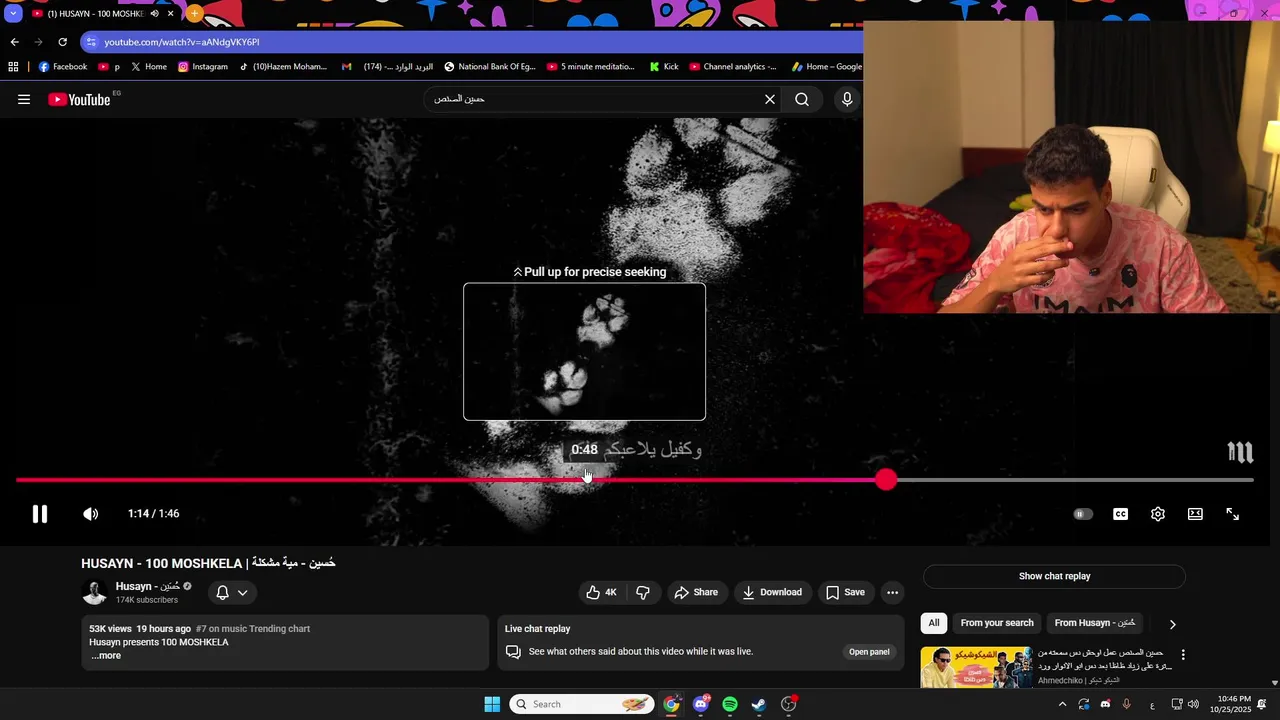The height and width of the screenshot is (720, 1280).
Task: Open the 5 minute meditation bookmark
Action: (x=591, y=67)
